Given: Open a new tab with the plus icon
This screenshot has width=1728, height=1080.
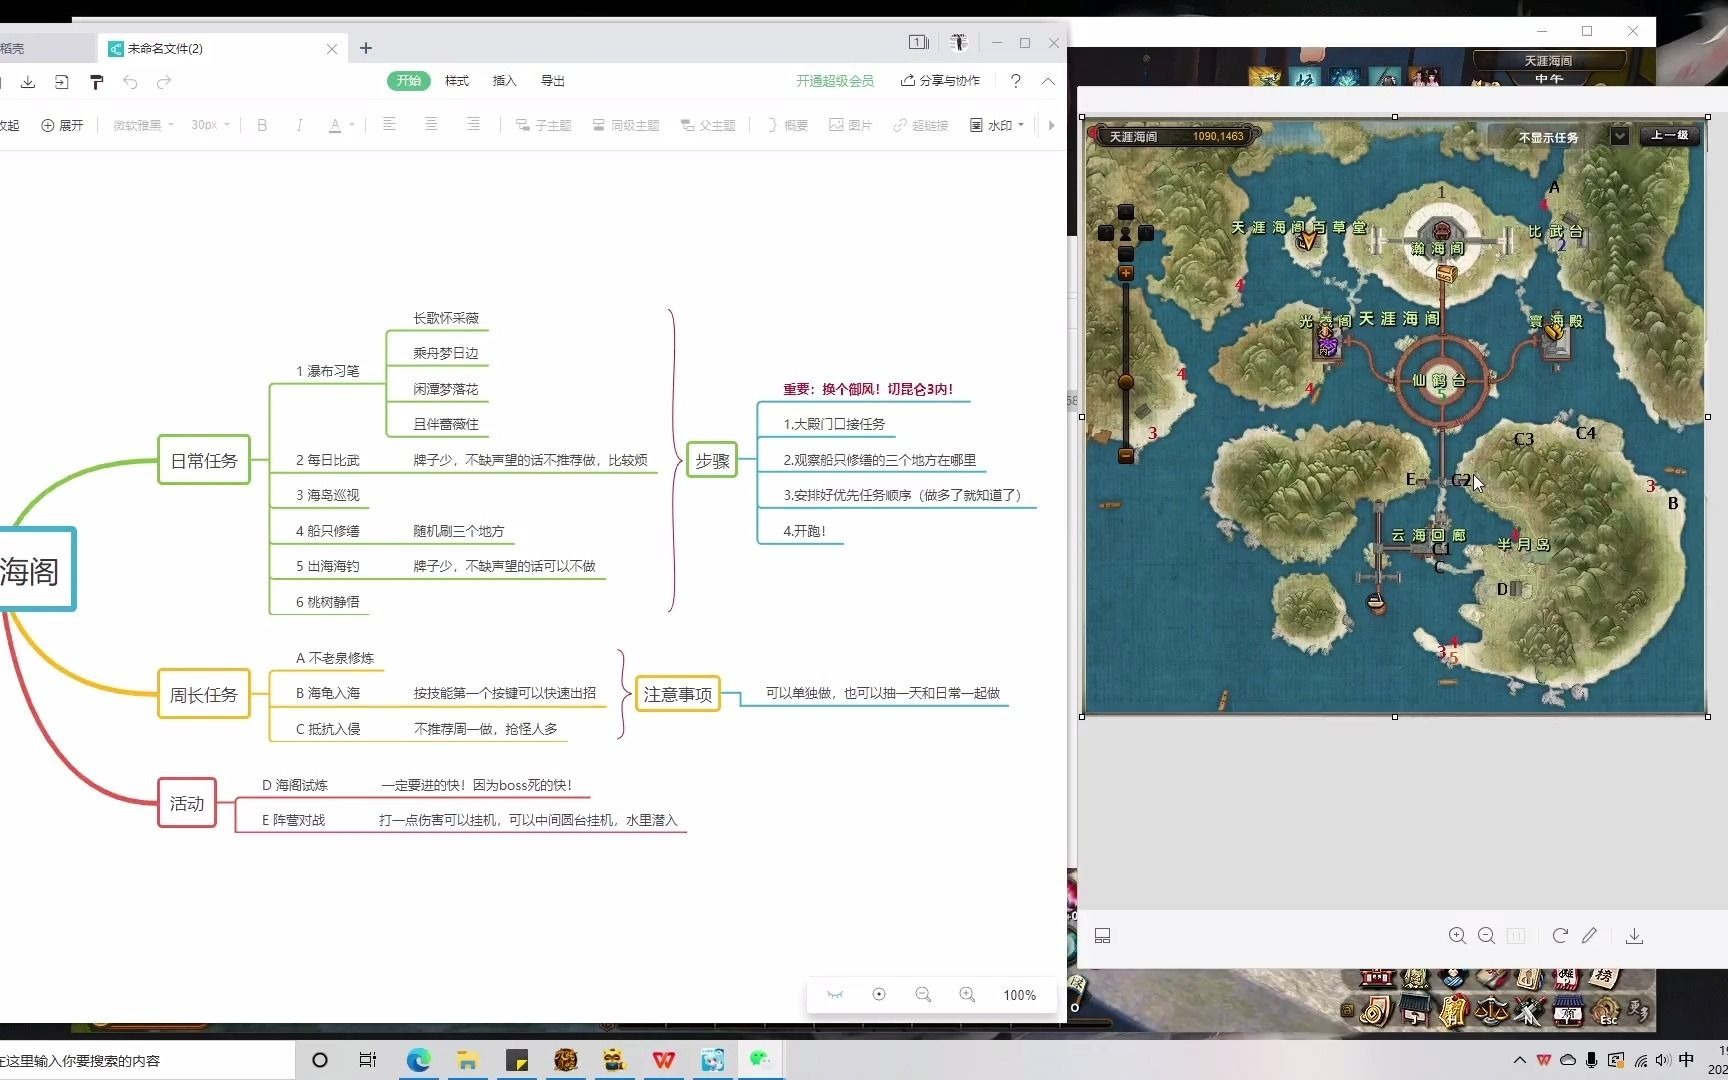Looking at the screenshot, I should (366, 48).
